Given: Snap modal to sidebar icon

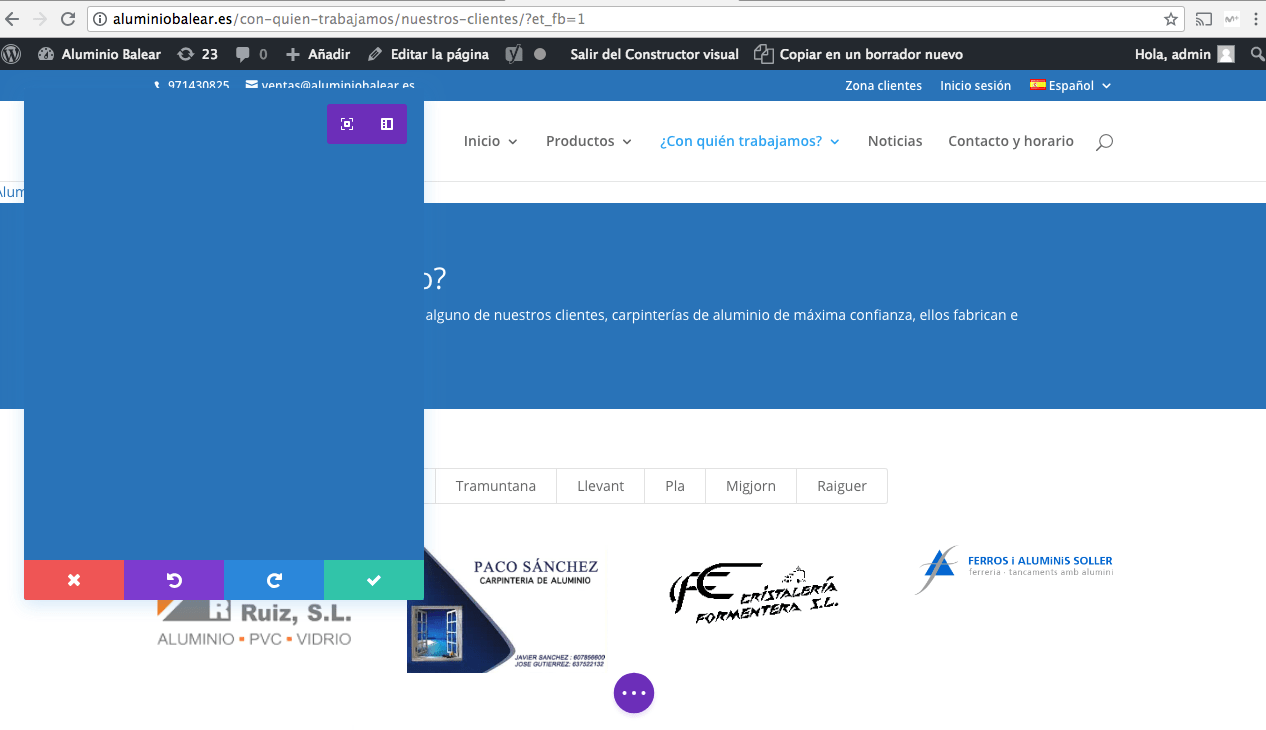Looking at the screenshot, I should coord(387,124).
